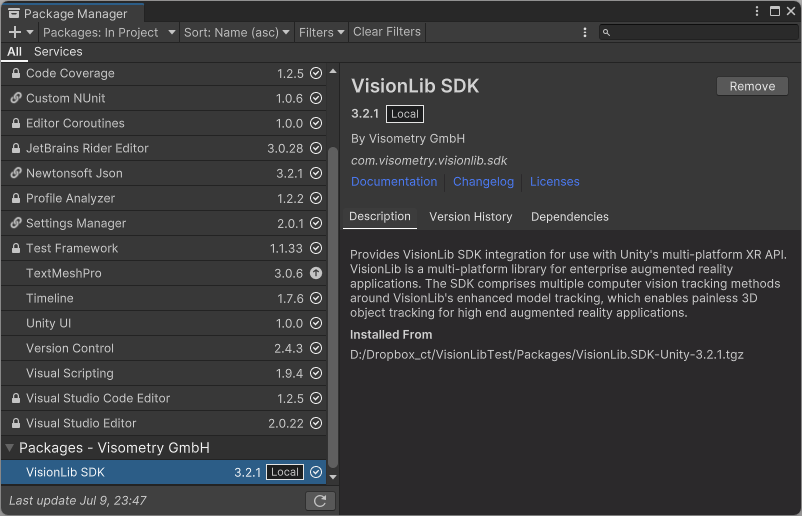
Task: Open the Packages: In Project dropdown
Action: coord(109,32)
